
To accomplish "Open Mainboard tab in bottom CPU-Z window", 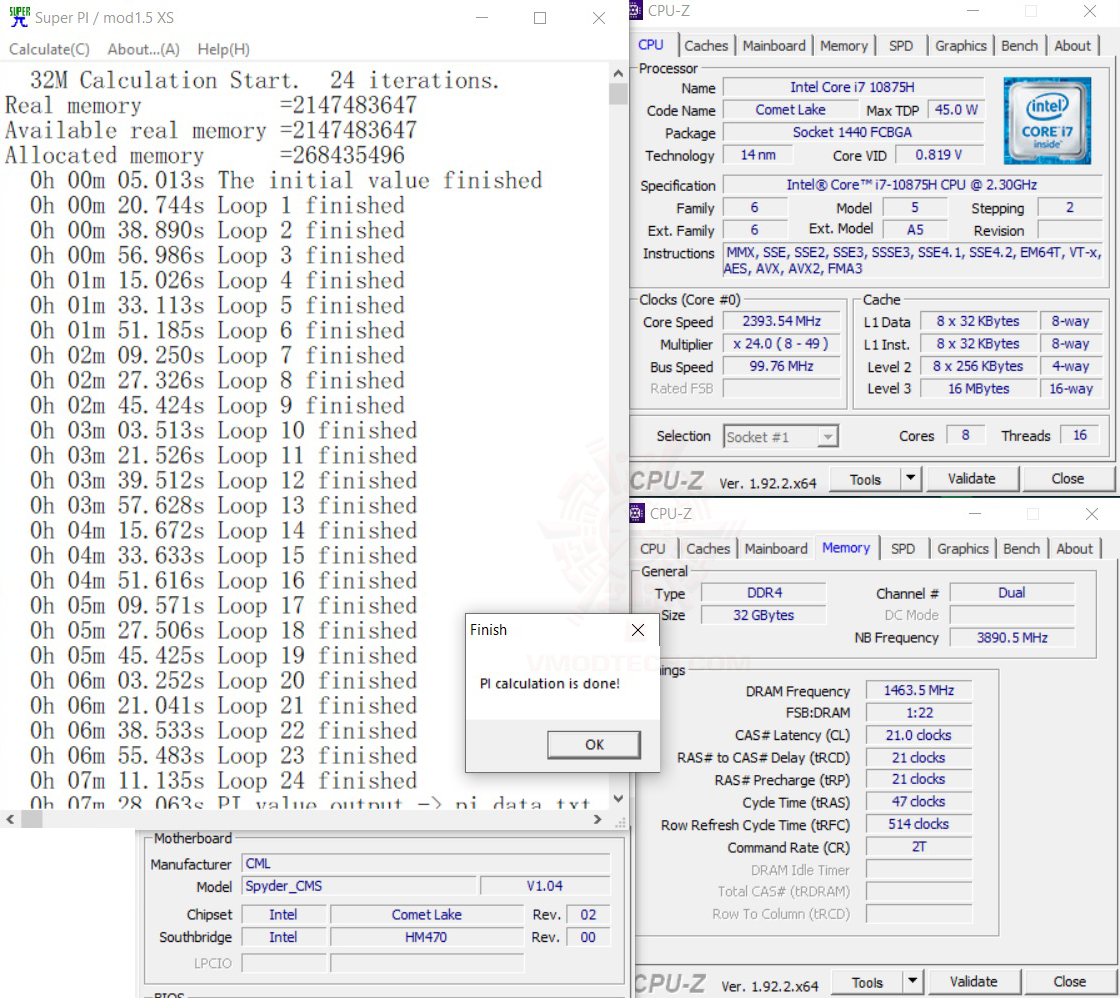I will [776, 549].
